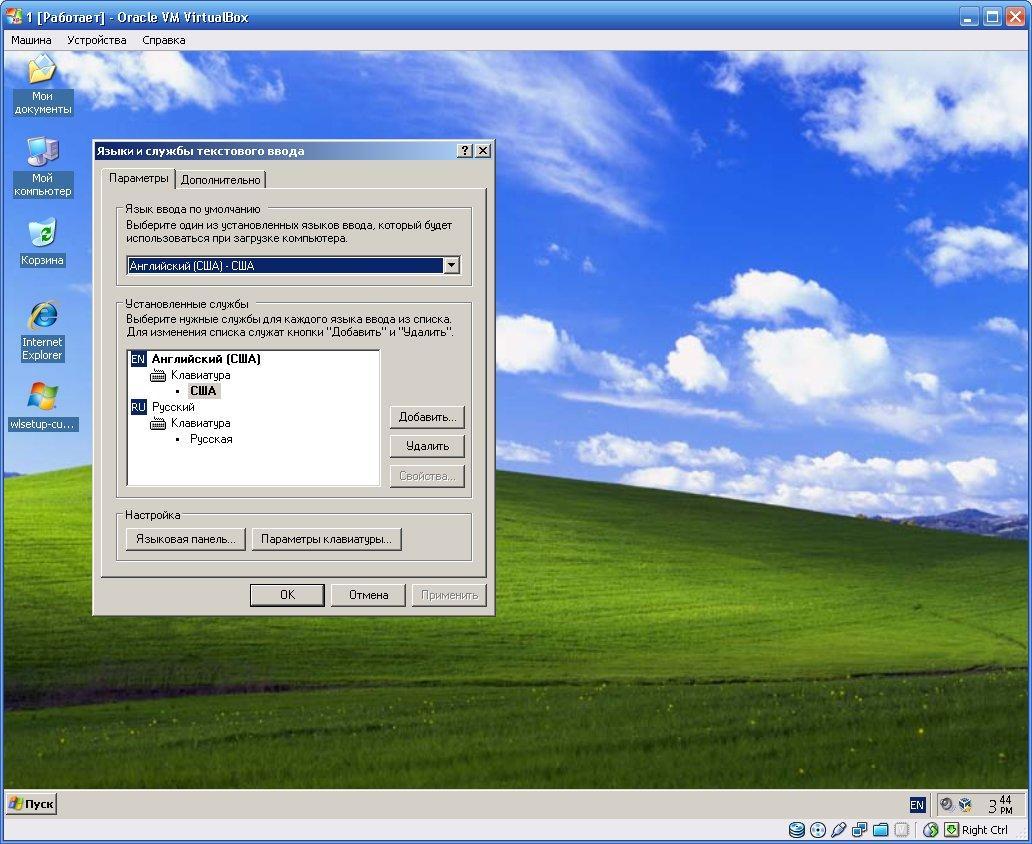Click the USB devices status icon

tap(839, 830)
